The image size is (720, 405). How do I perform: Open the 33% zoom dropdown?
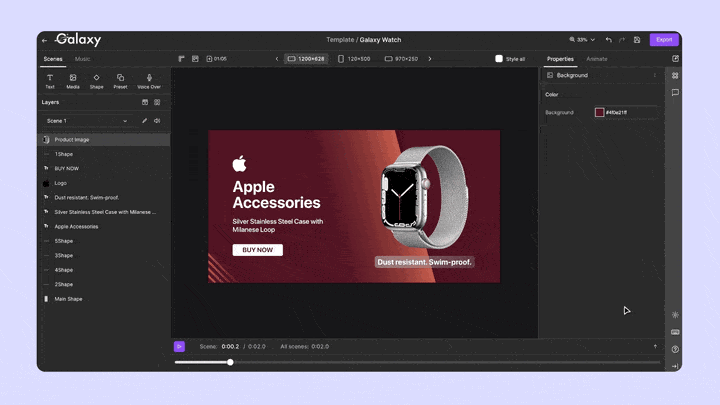tap(582, 40)
